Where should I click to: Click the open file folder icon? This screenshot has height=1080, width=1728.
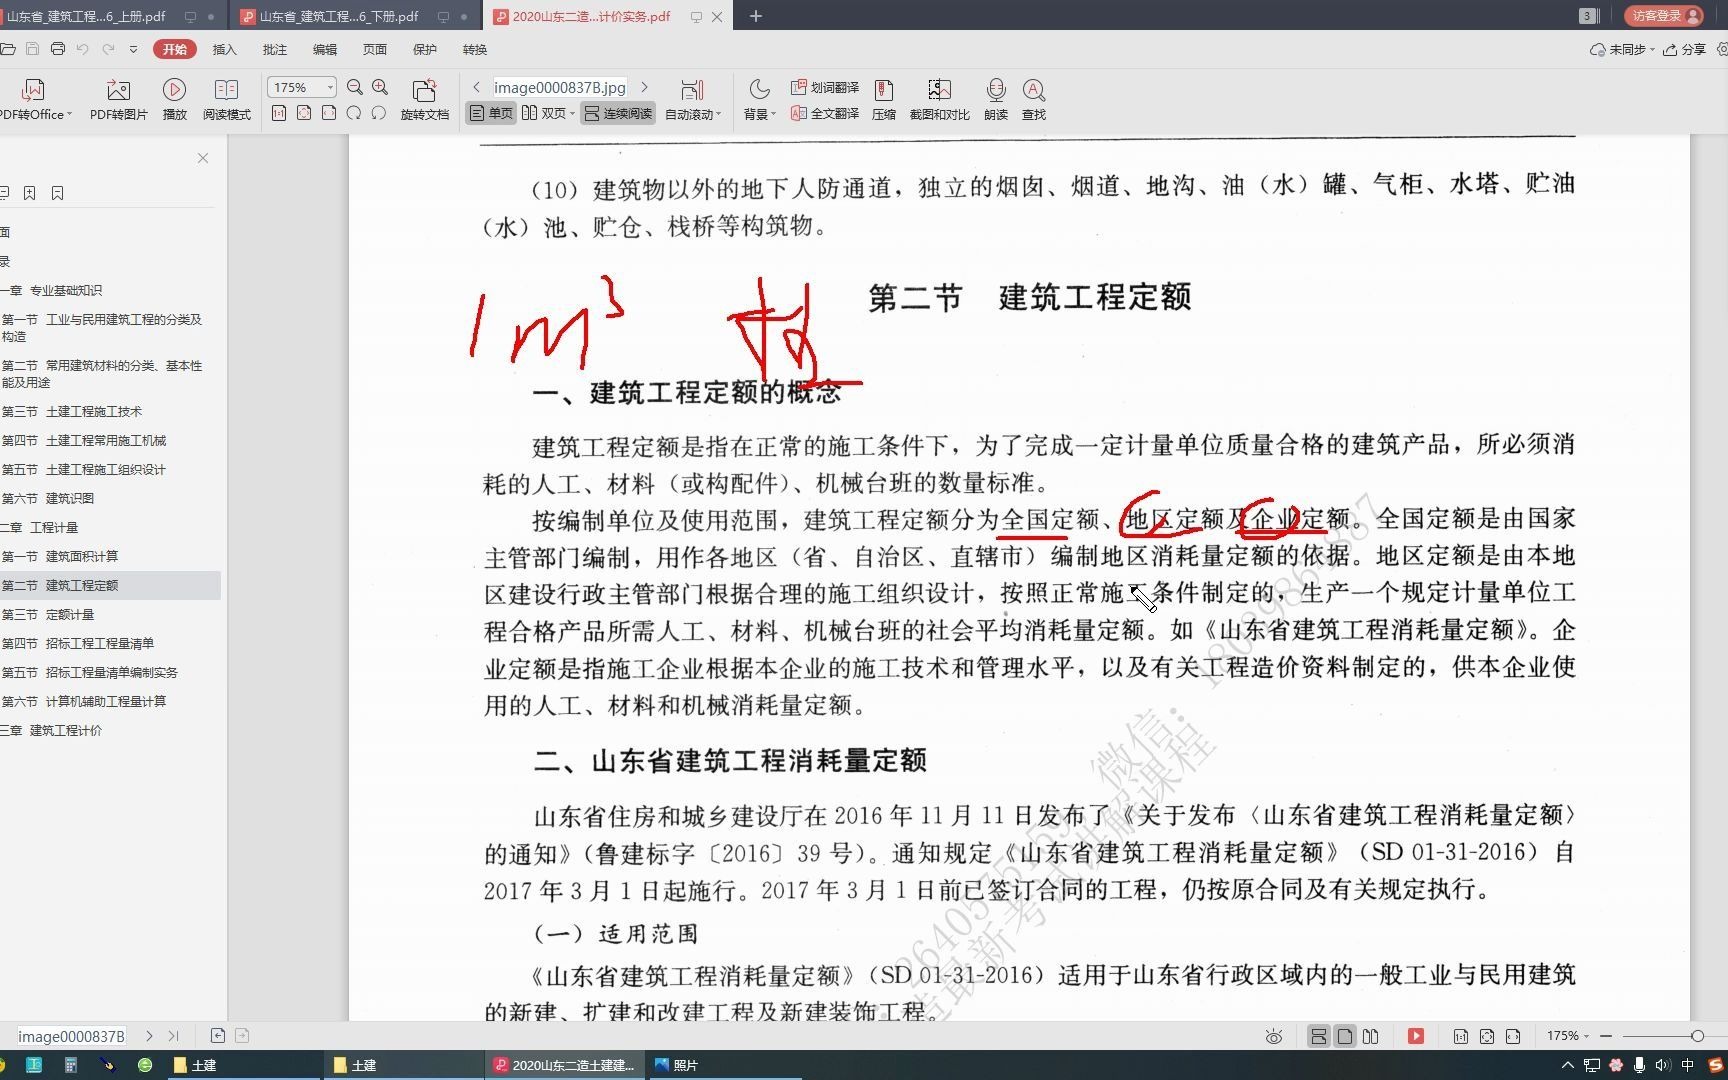8,49
